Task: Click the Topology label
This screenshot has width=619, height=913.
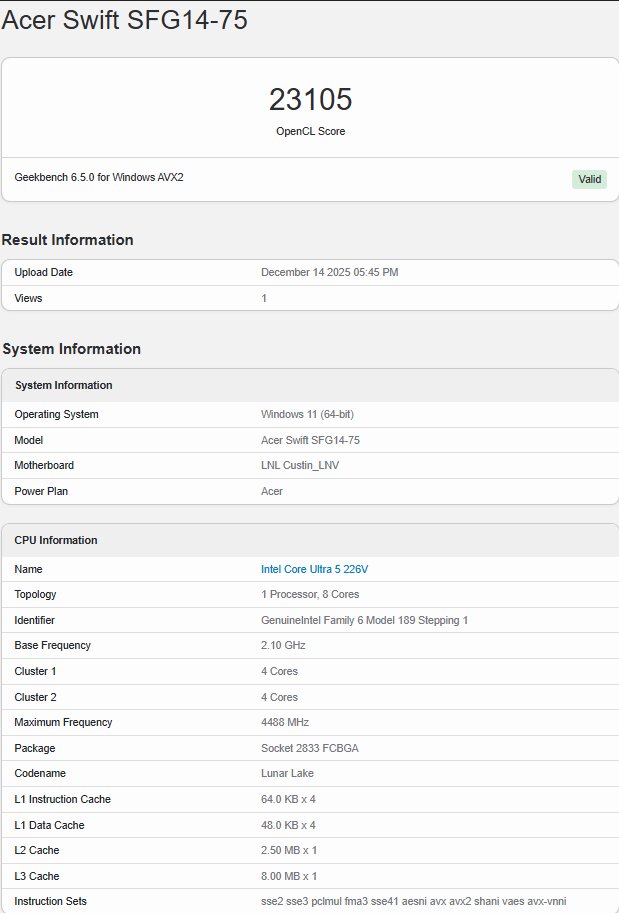Action: coord(36,594)
